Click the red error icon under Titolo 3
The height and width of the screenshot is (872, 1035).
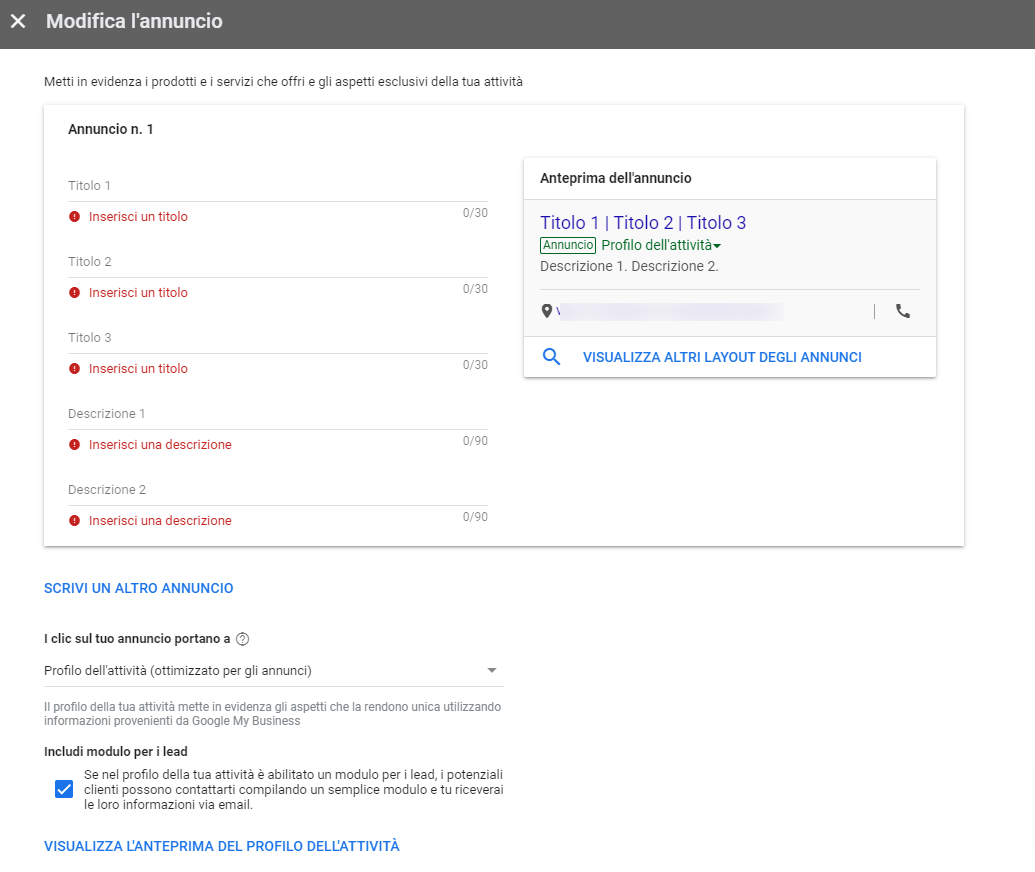coord(75,368)
